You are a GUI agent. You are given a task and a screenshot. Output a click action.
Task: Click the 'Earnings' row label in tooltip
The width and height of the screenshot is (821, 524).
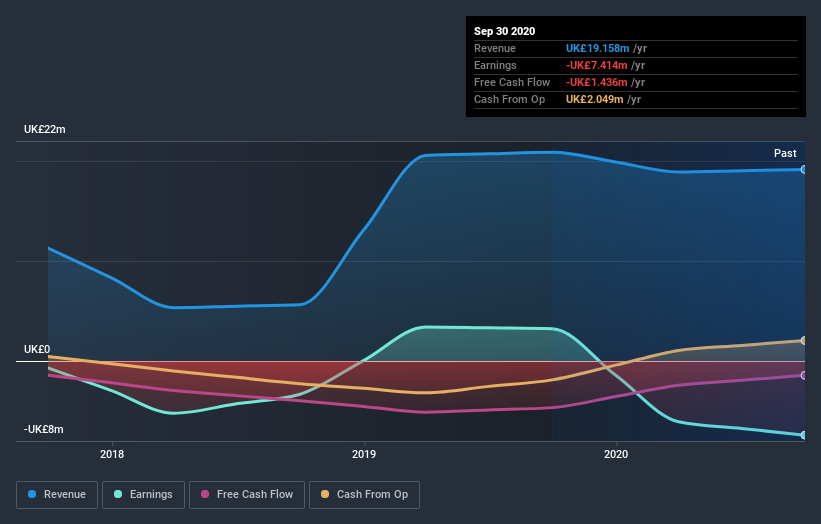(x=495, y=65)
